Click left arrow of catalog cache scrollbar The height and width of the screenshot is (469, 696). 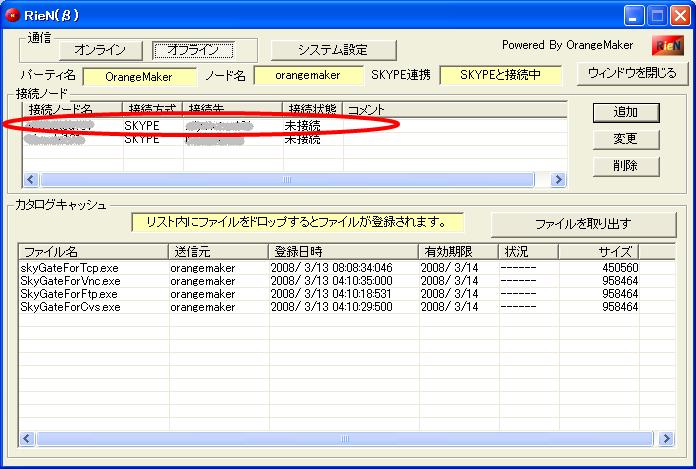coord(27,439)
